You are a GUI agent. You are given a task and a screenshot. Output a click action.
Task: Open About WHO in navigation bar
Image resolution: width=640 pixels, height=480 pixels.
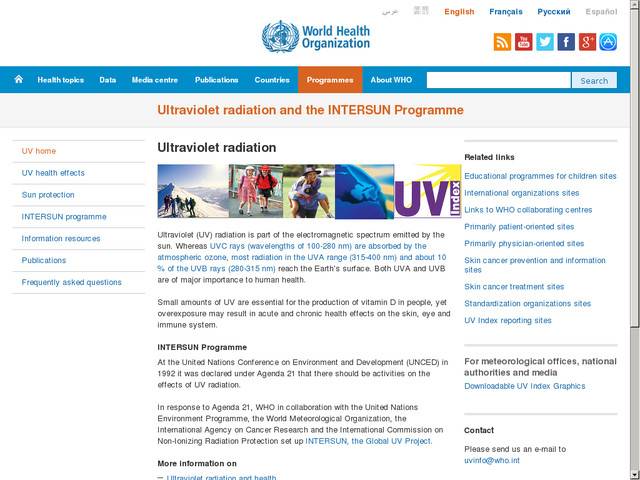(x=391, y=80)
